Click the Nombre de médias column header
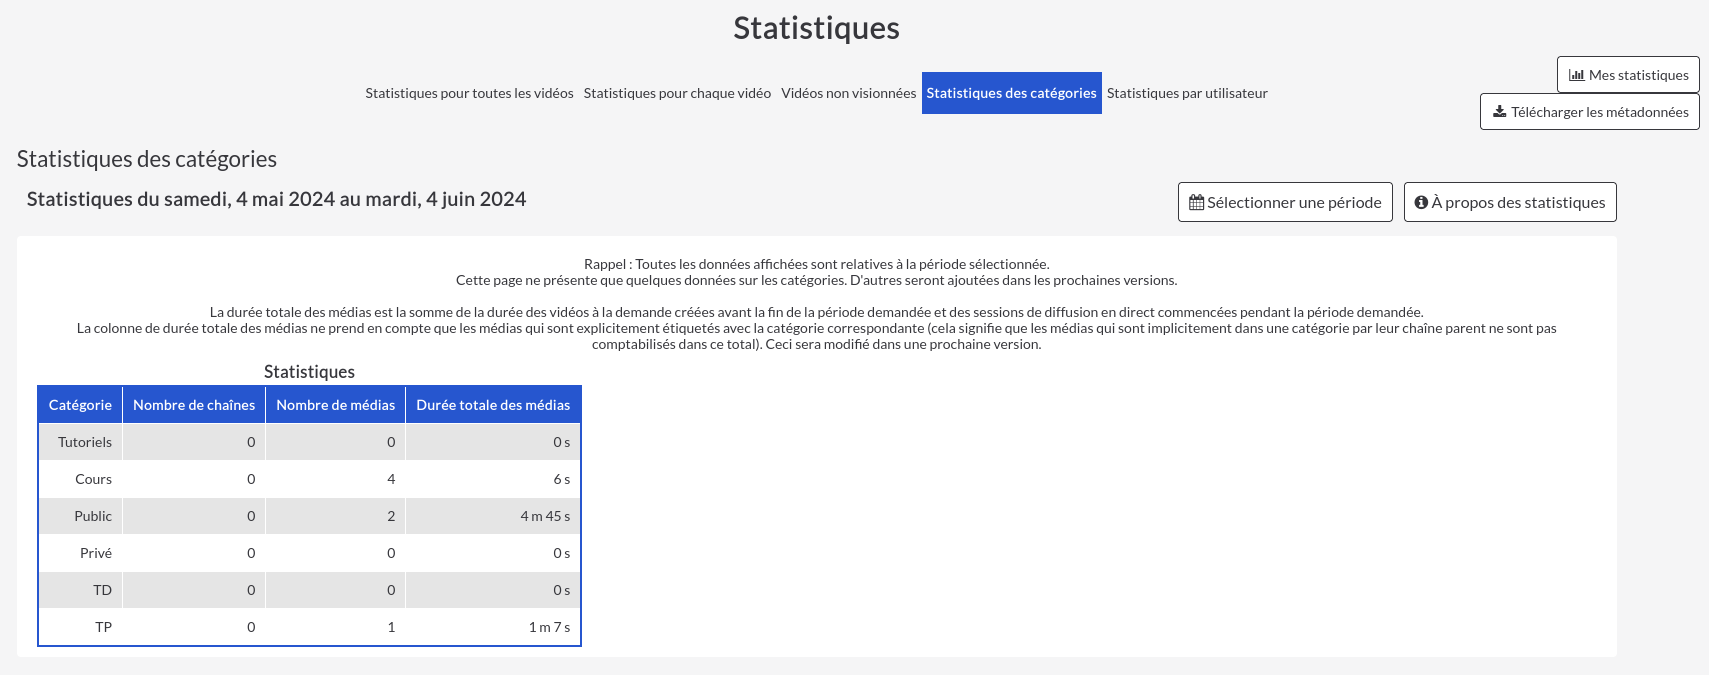The image size is (1709, 675). (x=336, y=405)
